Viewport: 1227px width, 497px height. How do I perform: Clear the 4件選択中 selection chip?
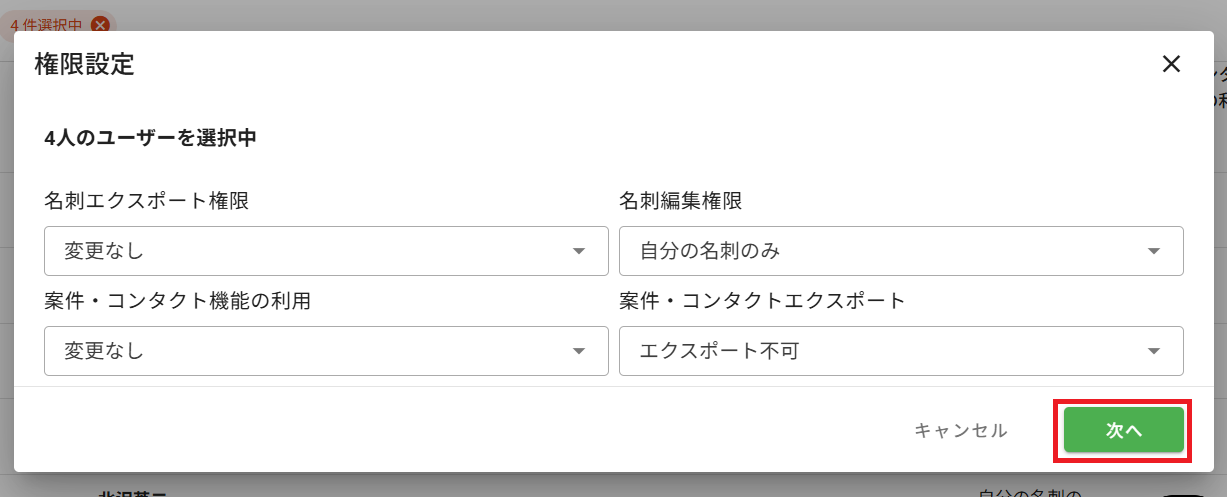coord(99,25)
